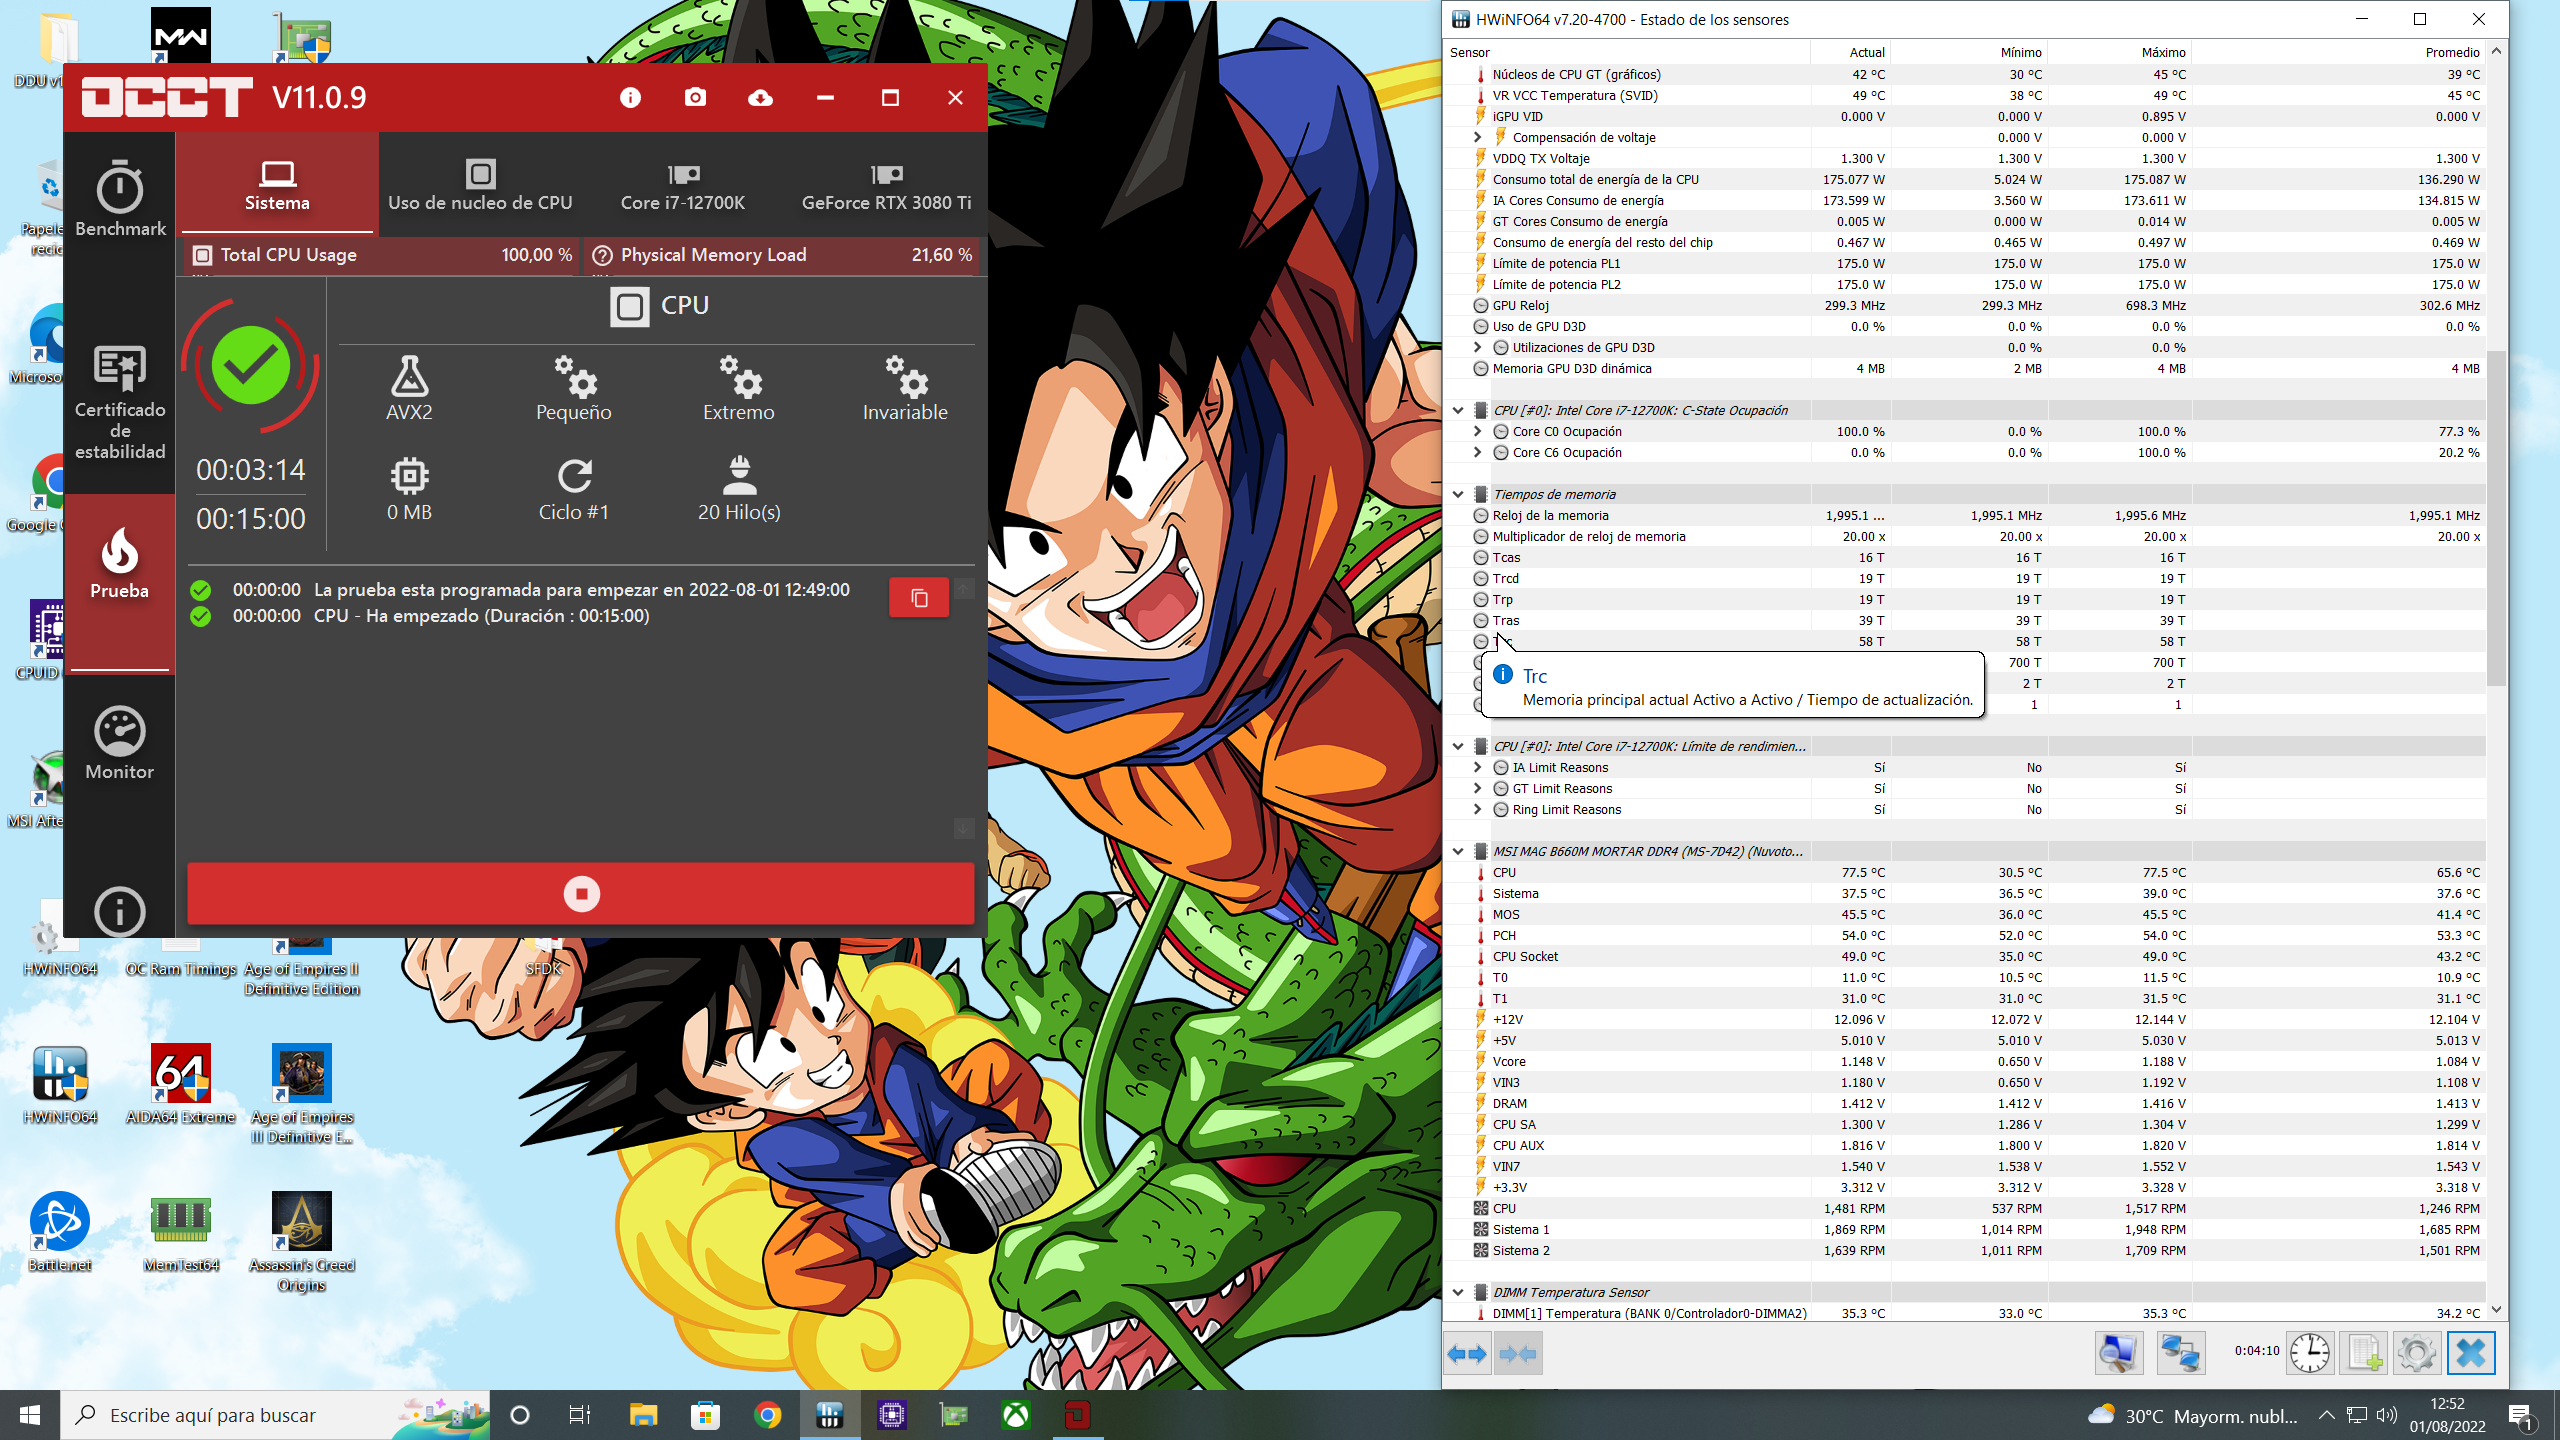
Task: Select Extremo mode option
Action: coord(739,388)
